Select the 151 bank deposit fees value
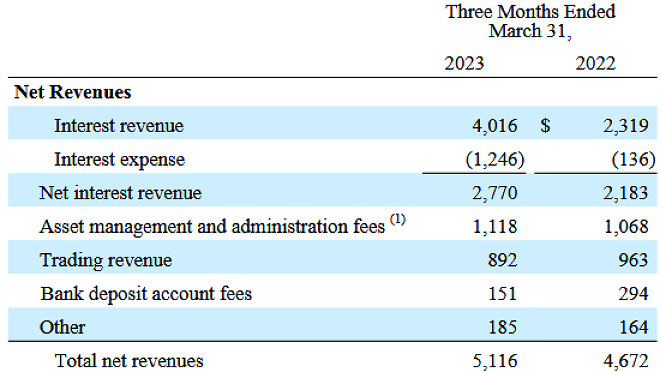The height and width of the screenshot is (371, 662). coord(502,294)
